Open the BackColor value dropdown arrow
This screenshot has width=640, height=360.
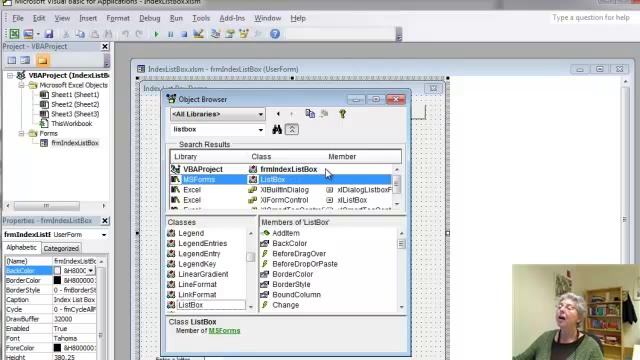coord(91,271)
